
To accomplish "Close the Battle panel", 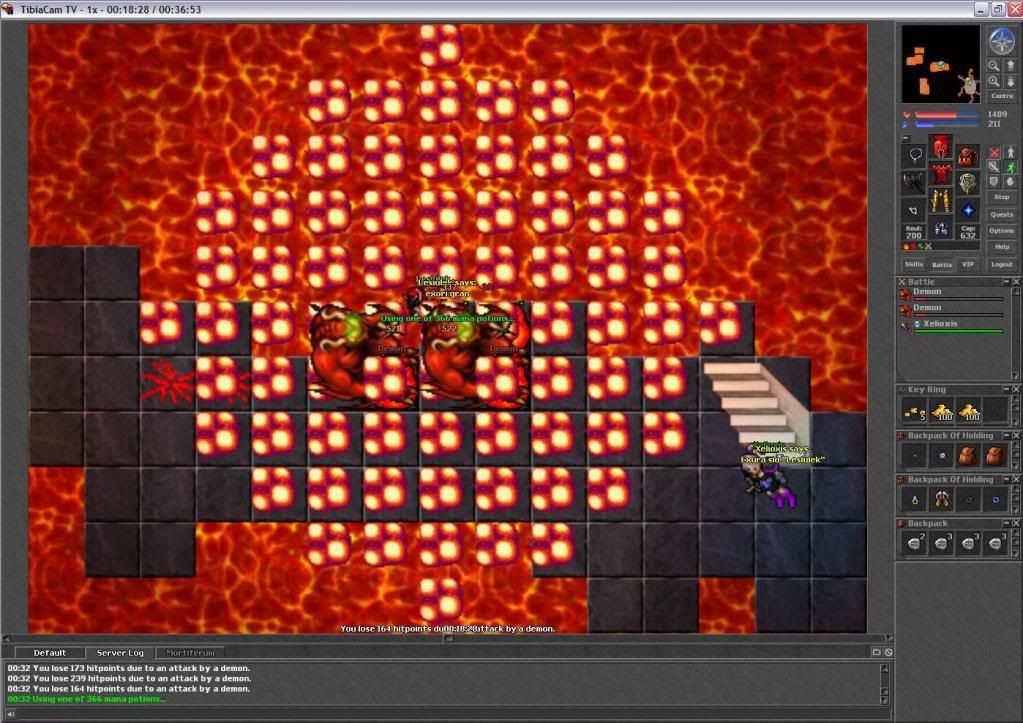I will click(x=1016, y=281).
